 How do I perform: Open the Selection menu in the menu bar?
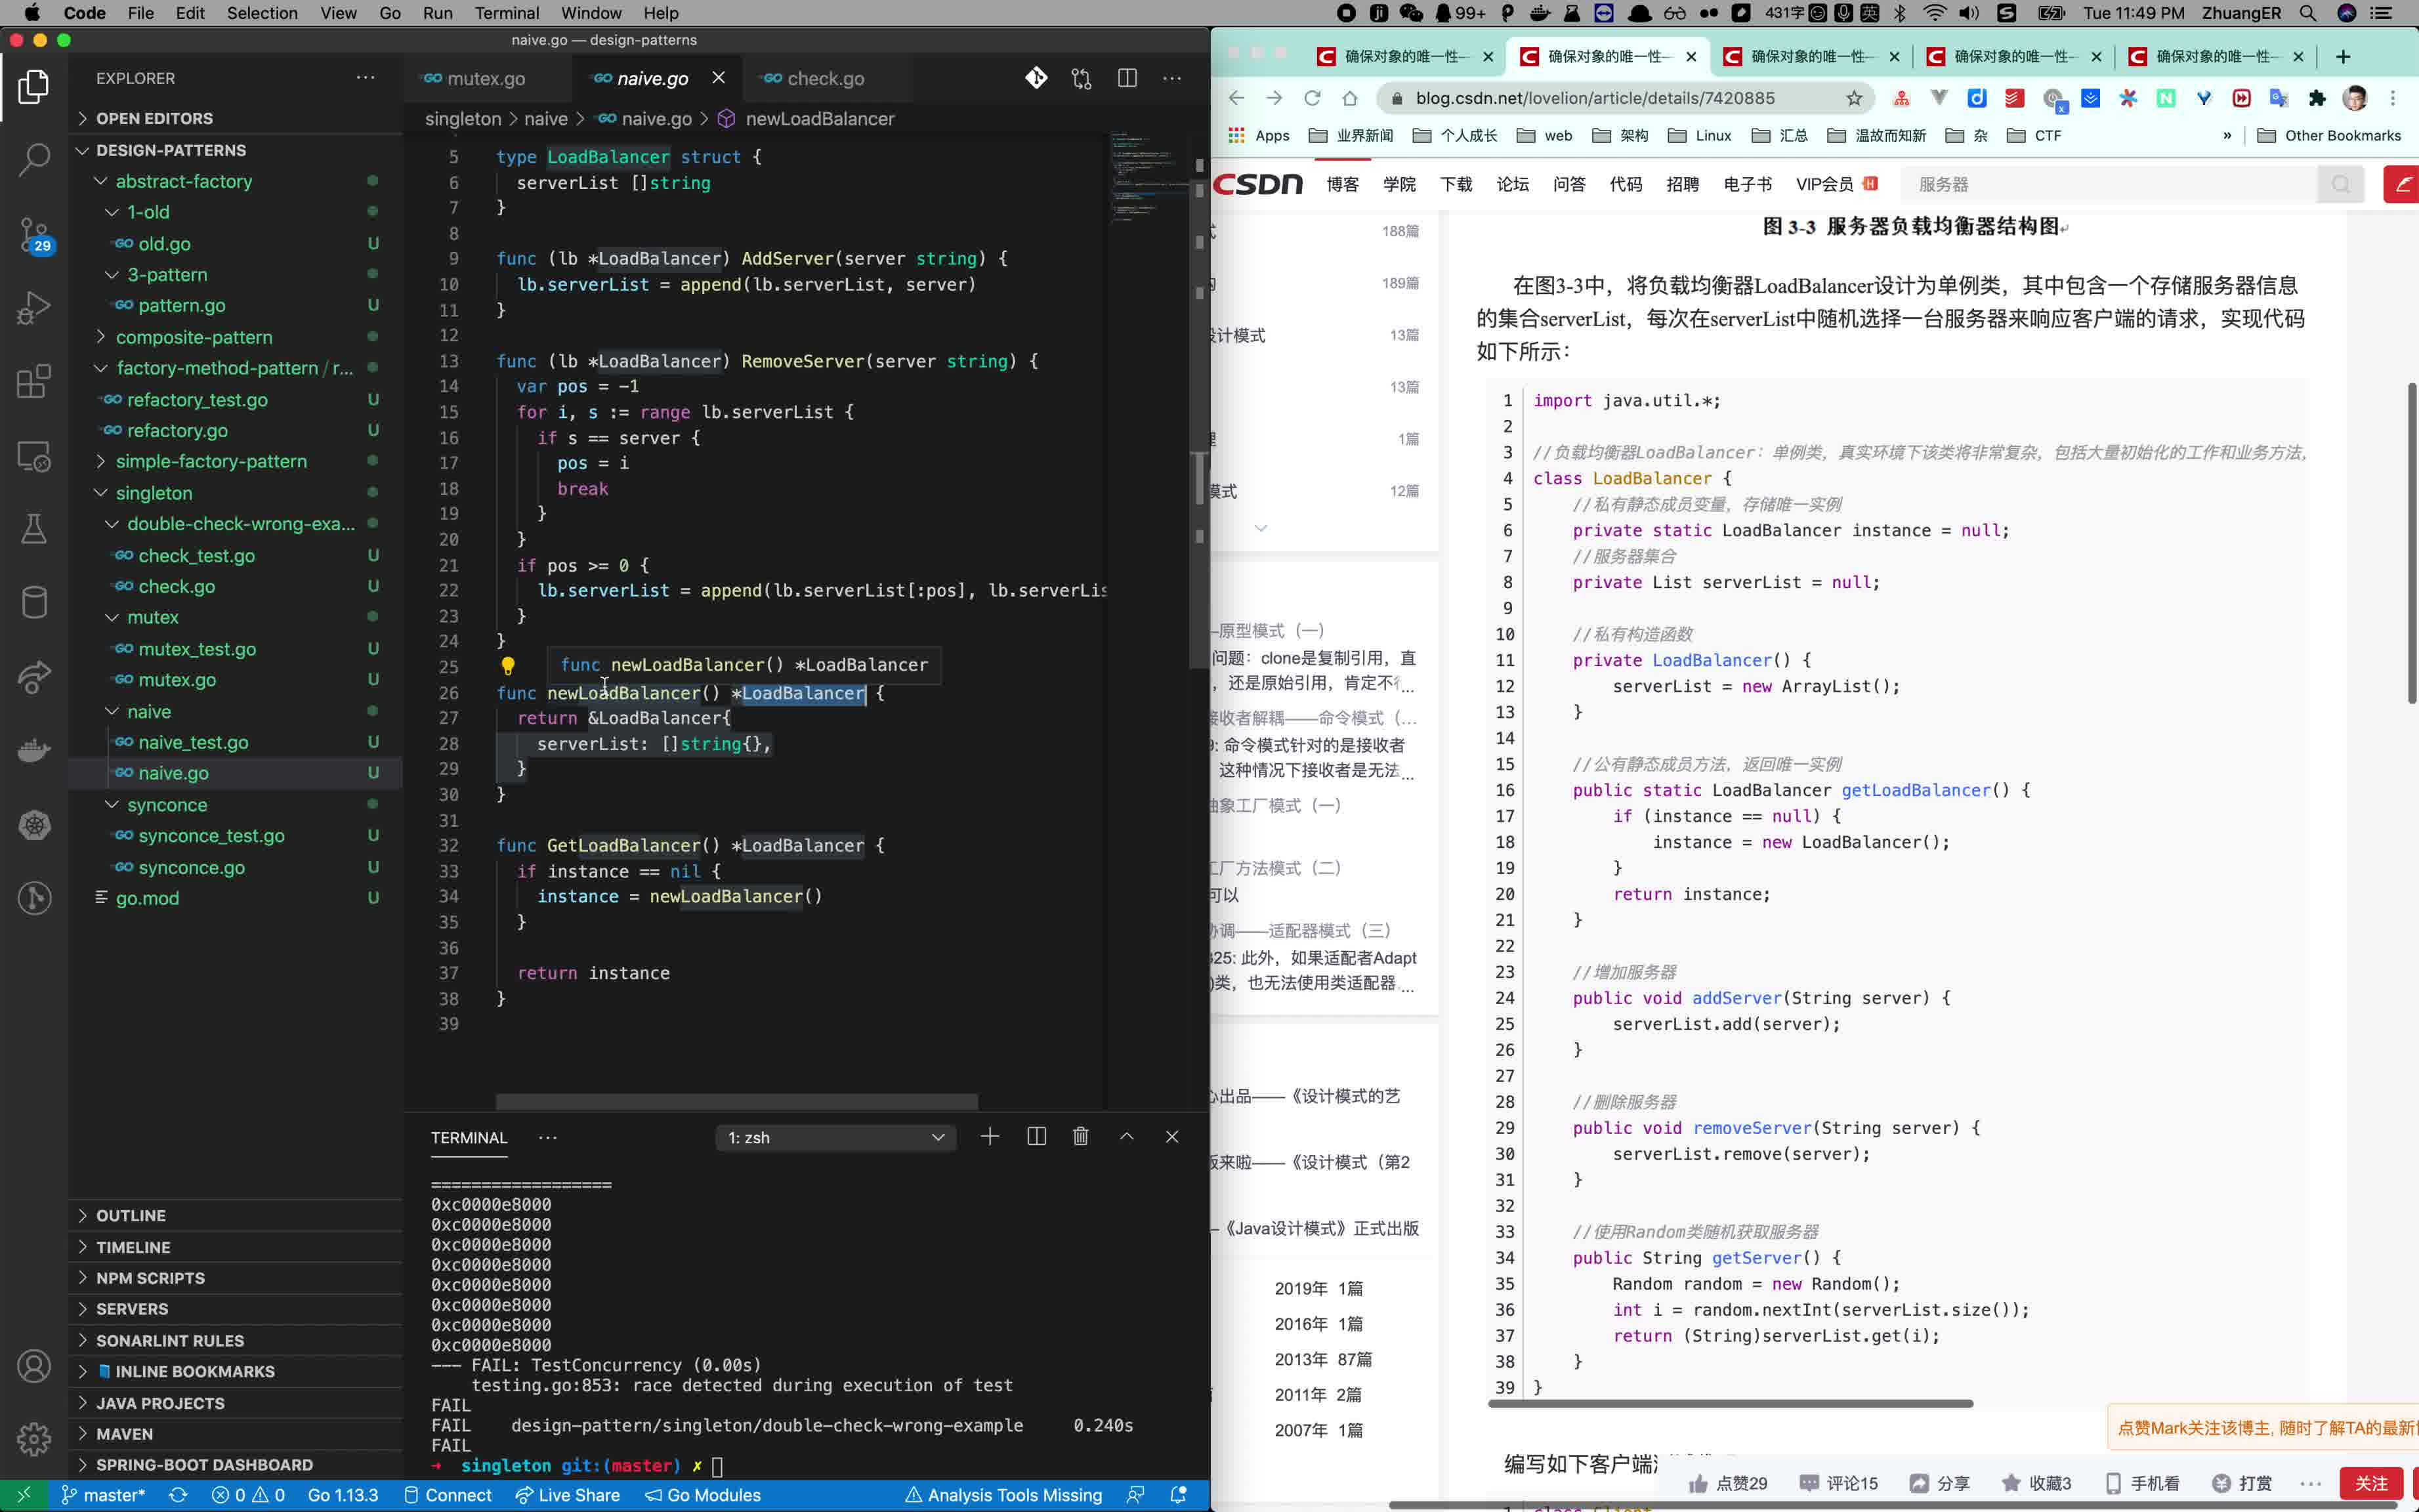[x=262, y=13]
